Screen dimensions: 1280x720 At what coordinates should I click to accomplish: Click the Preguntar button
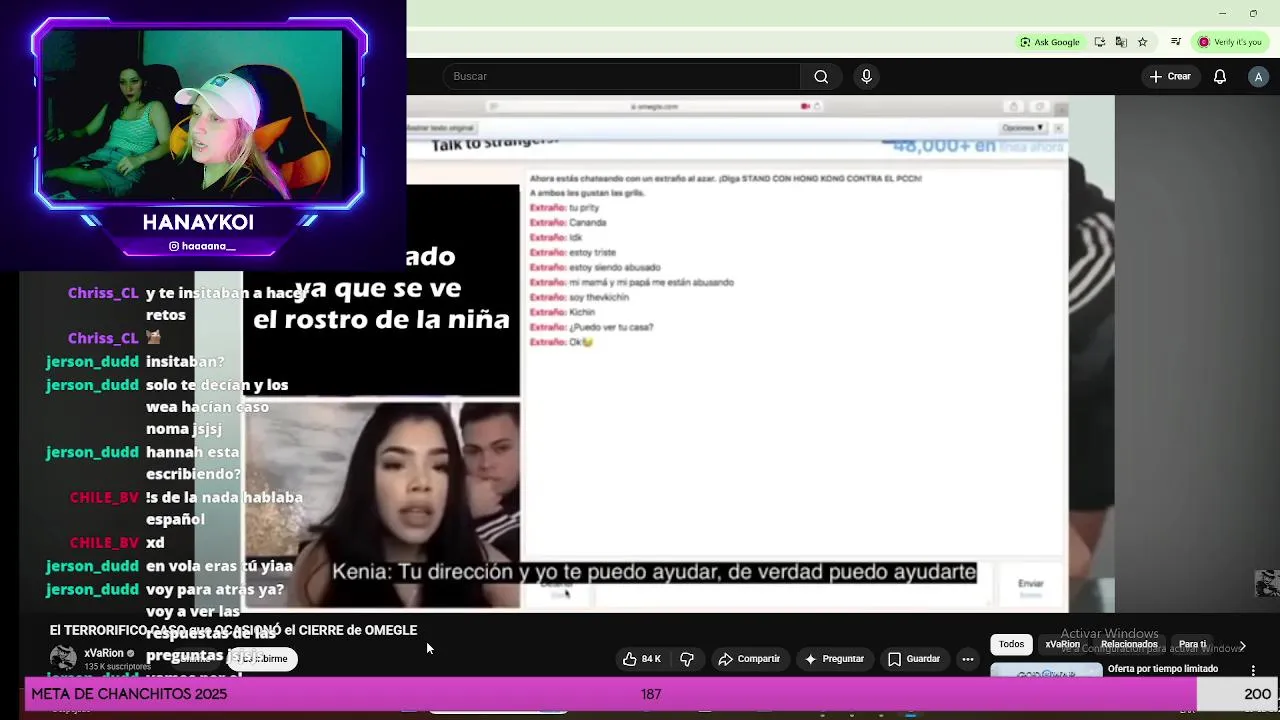pos(834,659)
